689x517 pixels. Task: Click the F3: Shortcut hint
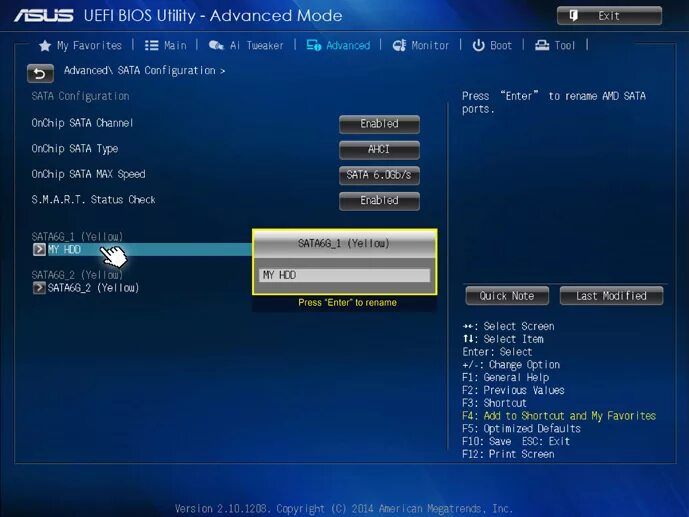[494, 403]
